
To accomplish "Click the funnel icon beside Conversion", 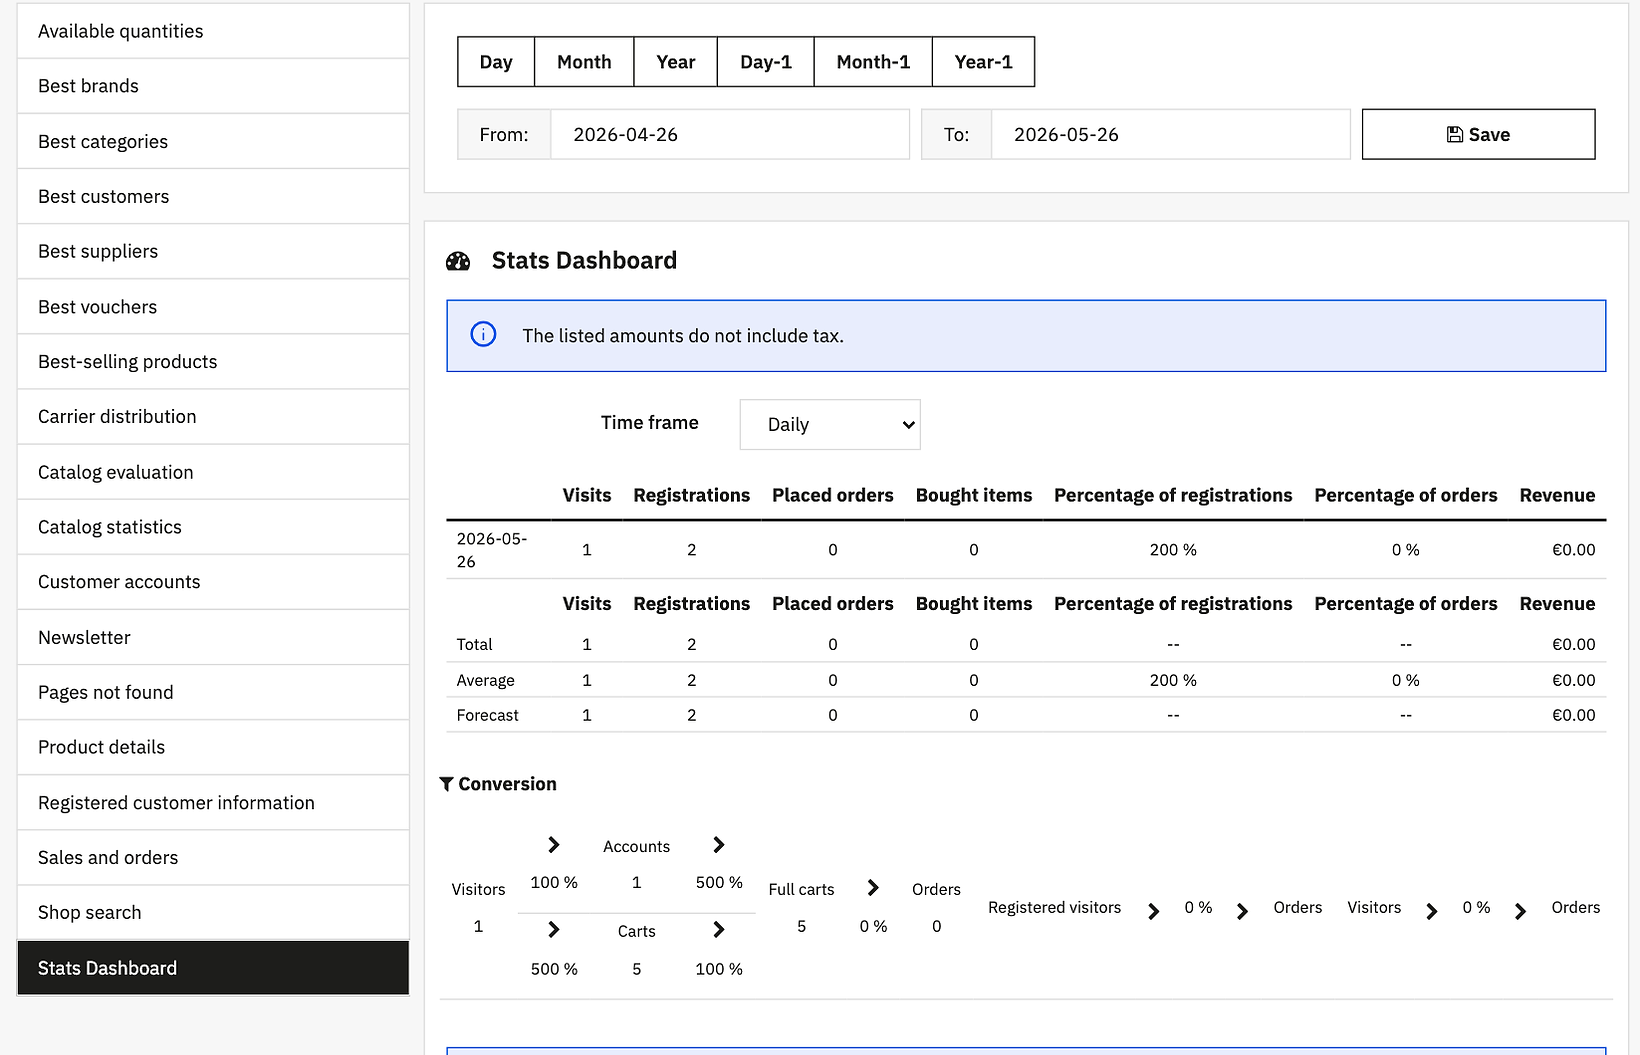I will [x=447, y=784].
